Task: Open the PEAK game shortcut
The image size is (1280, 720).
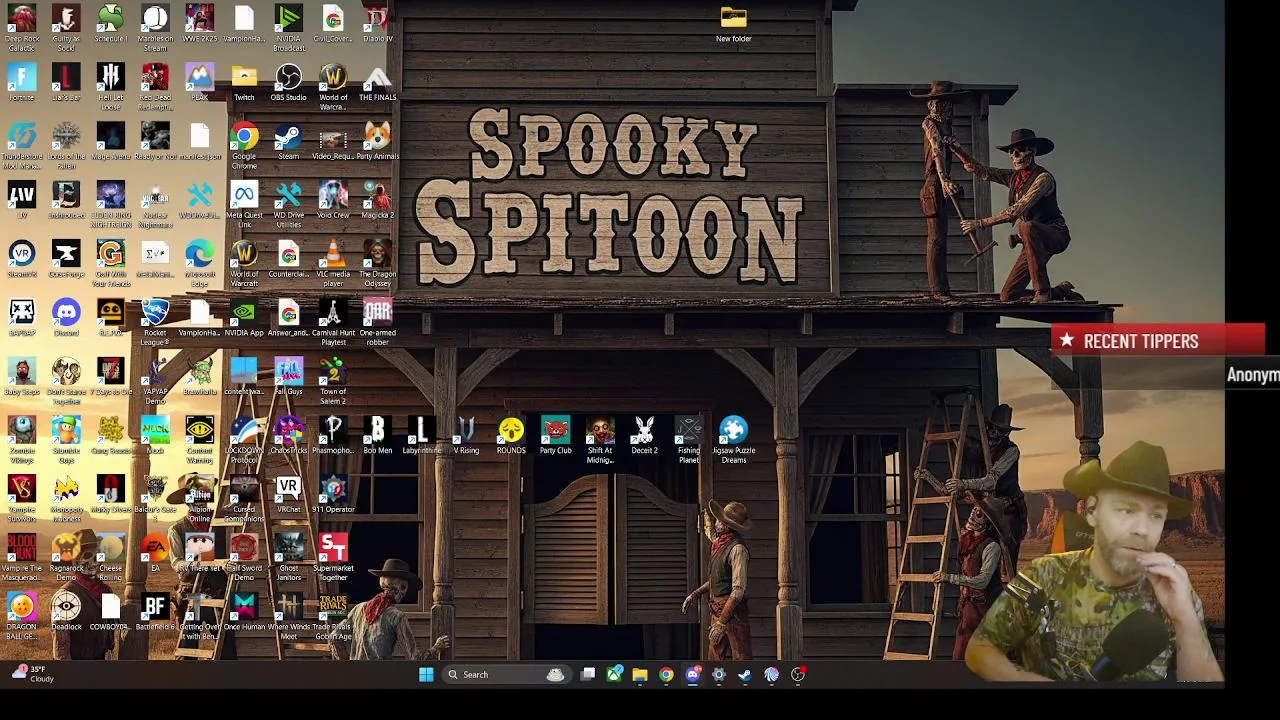Action: click(x=199, y=82)
